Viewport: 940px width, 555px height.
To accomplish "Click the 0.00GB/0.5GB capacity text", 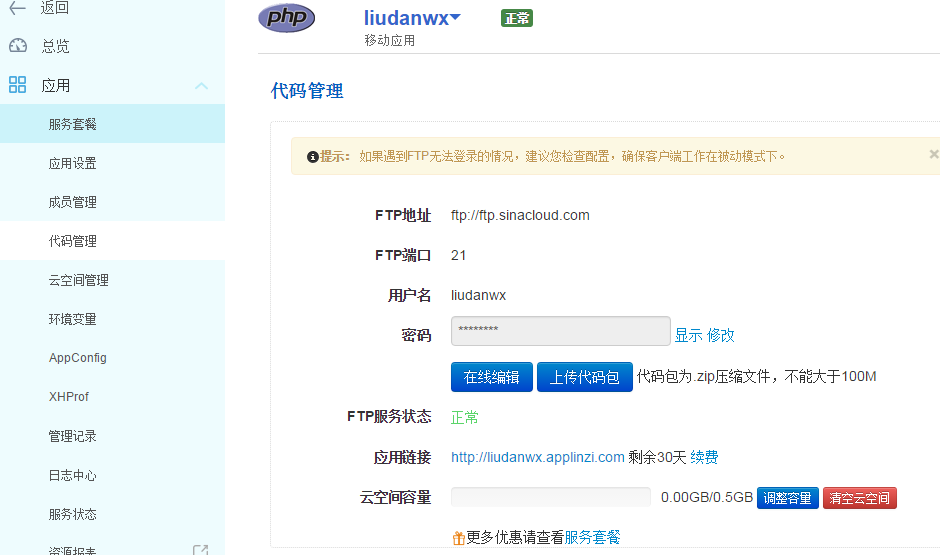I will (x=707, y=497).
